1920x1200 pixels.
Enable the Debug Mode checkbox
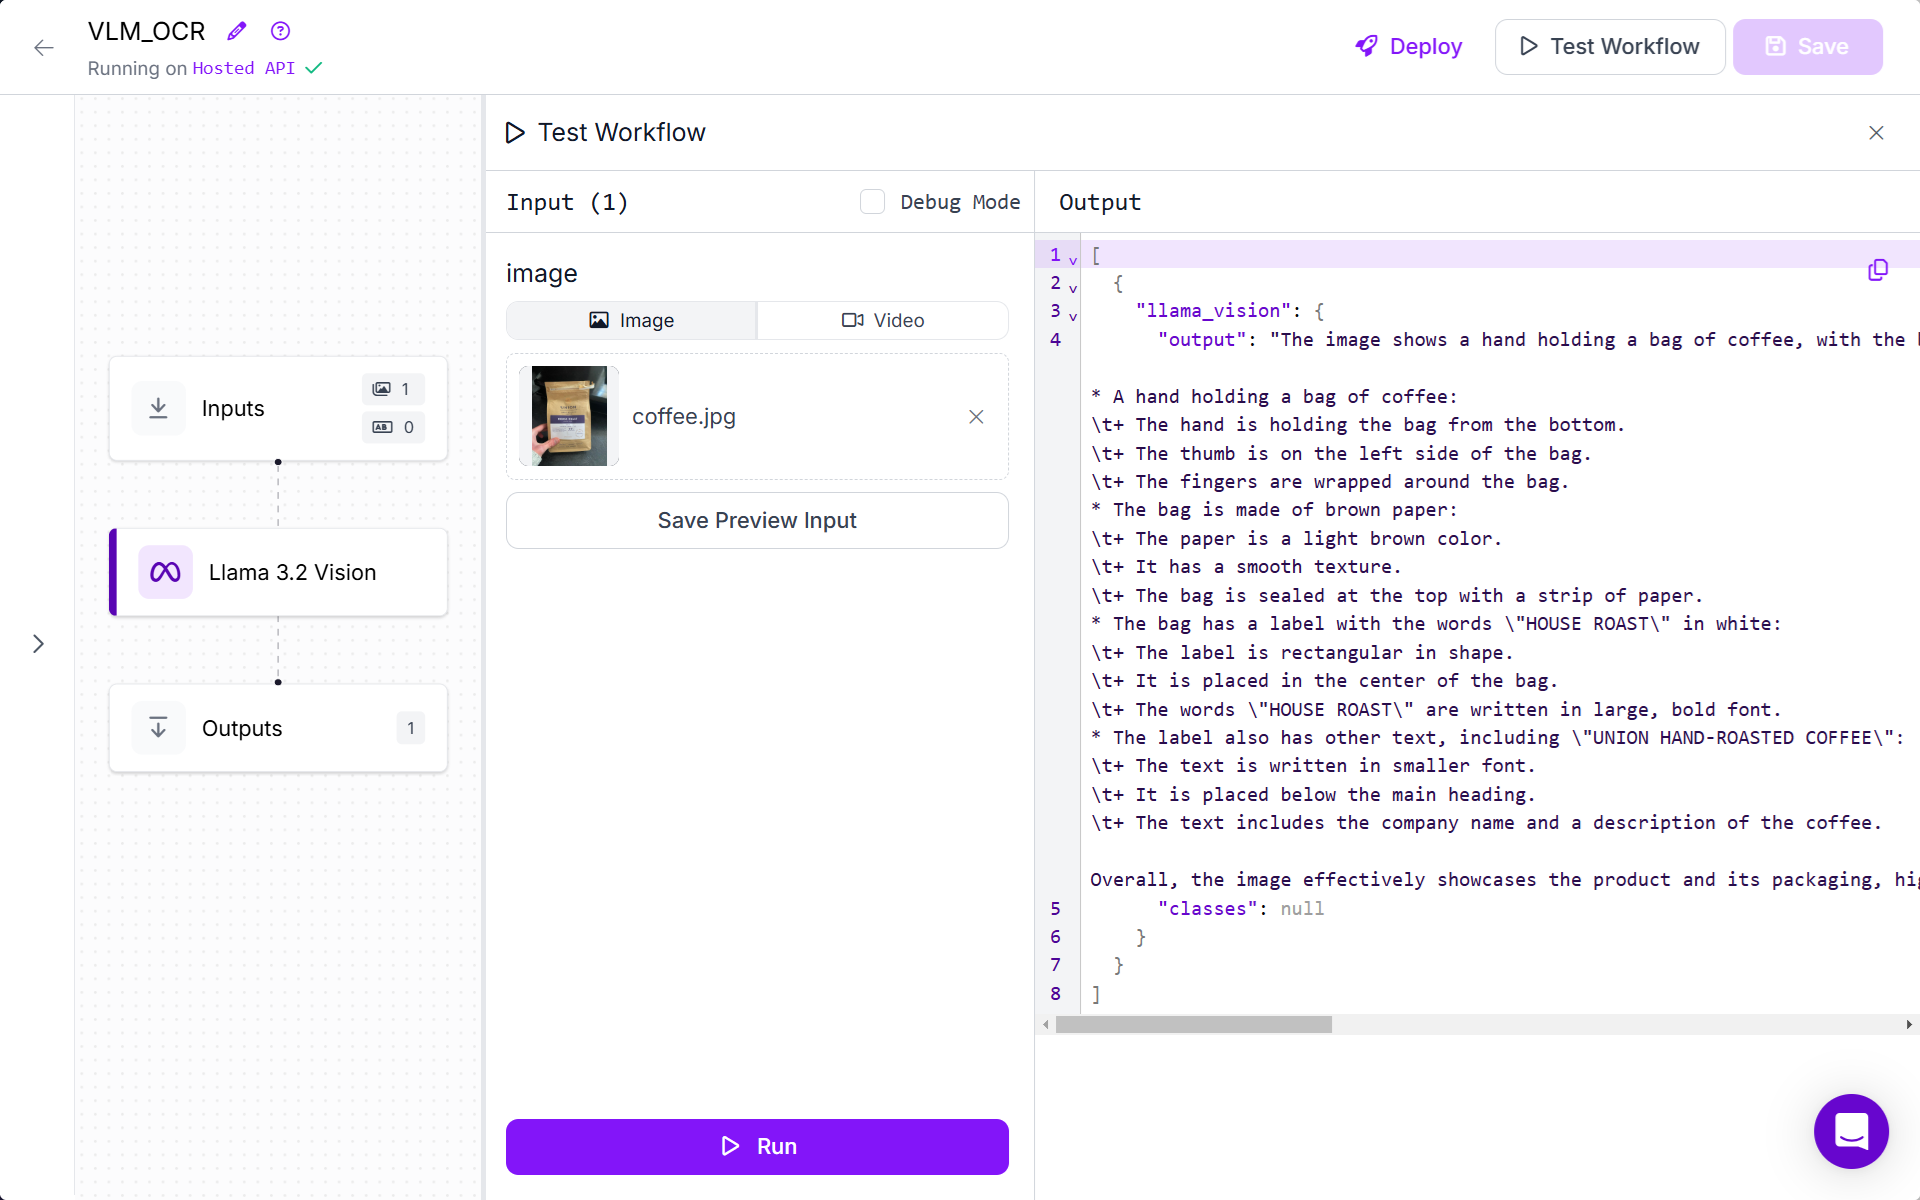pyautogui.click(x=872, y=202)
